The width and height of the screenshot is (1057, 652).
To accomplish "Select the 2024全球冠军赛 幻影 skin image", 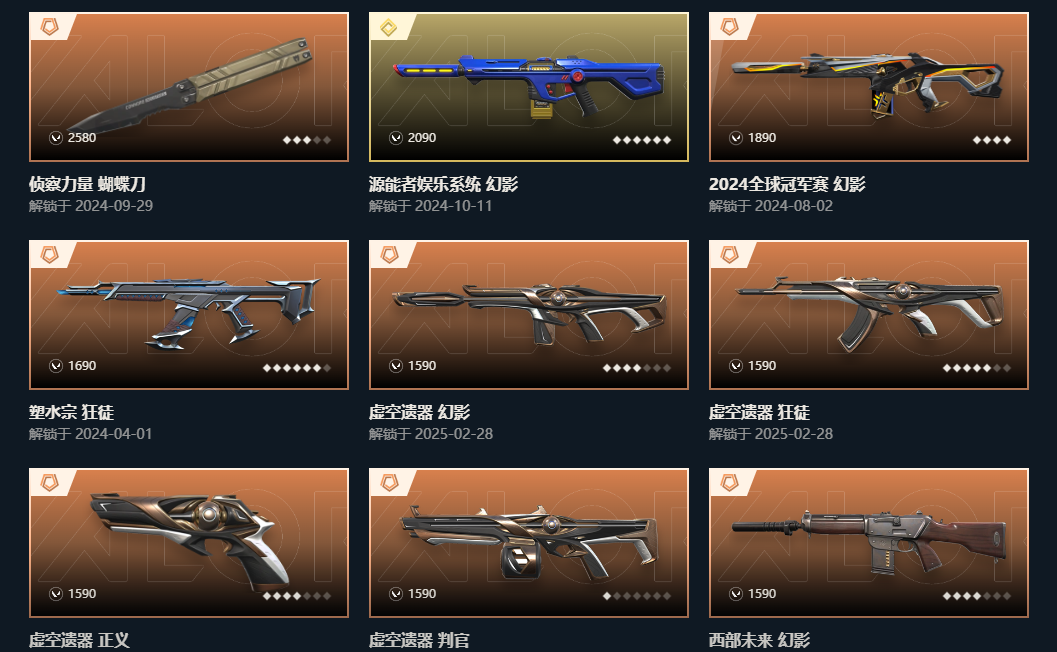I will click(869, 87).
